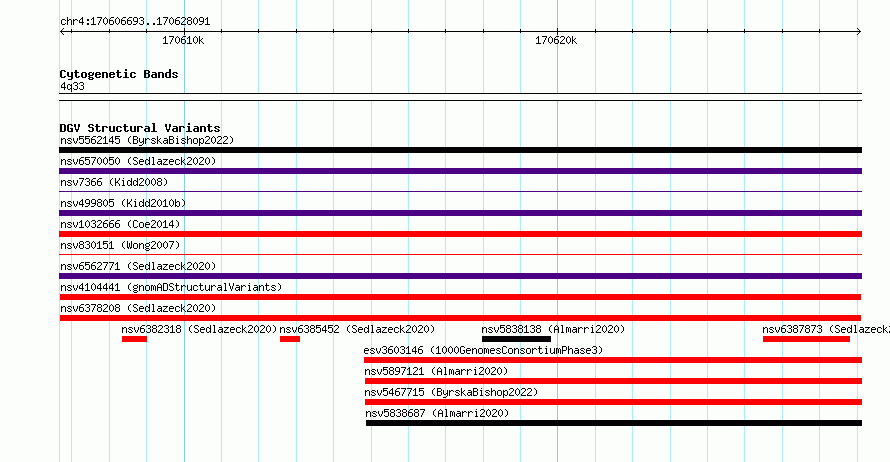Image resolution: width=890 pixels, height=462 pixels.
Task: Open nsv5897121 (Almarri2020) variant label
Action: point(436,371)
